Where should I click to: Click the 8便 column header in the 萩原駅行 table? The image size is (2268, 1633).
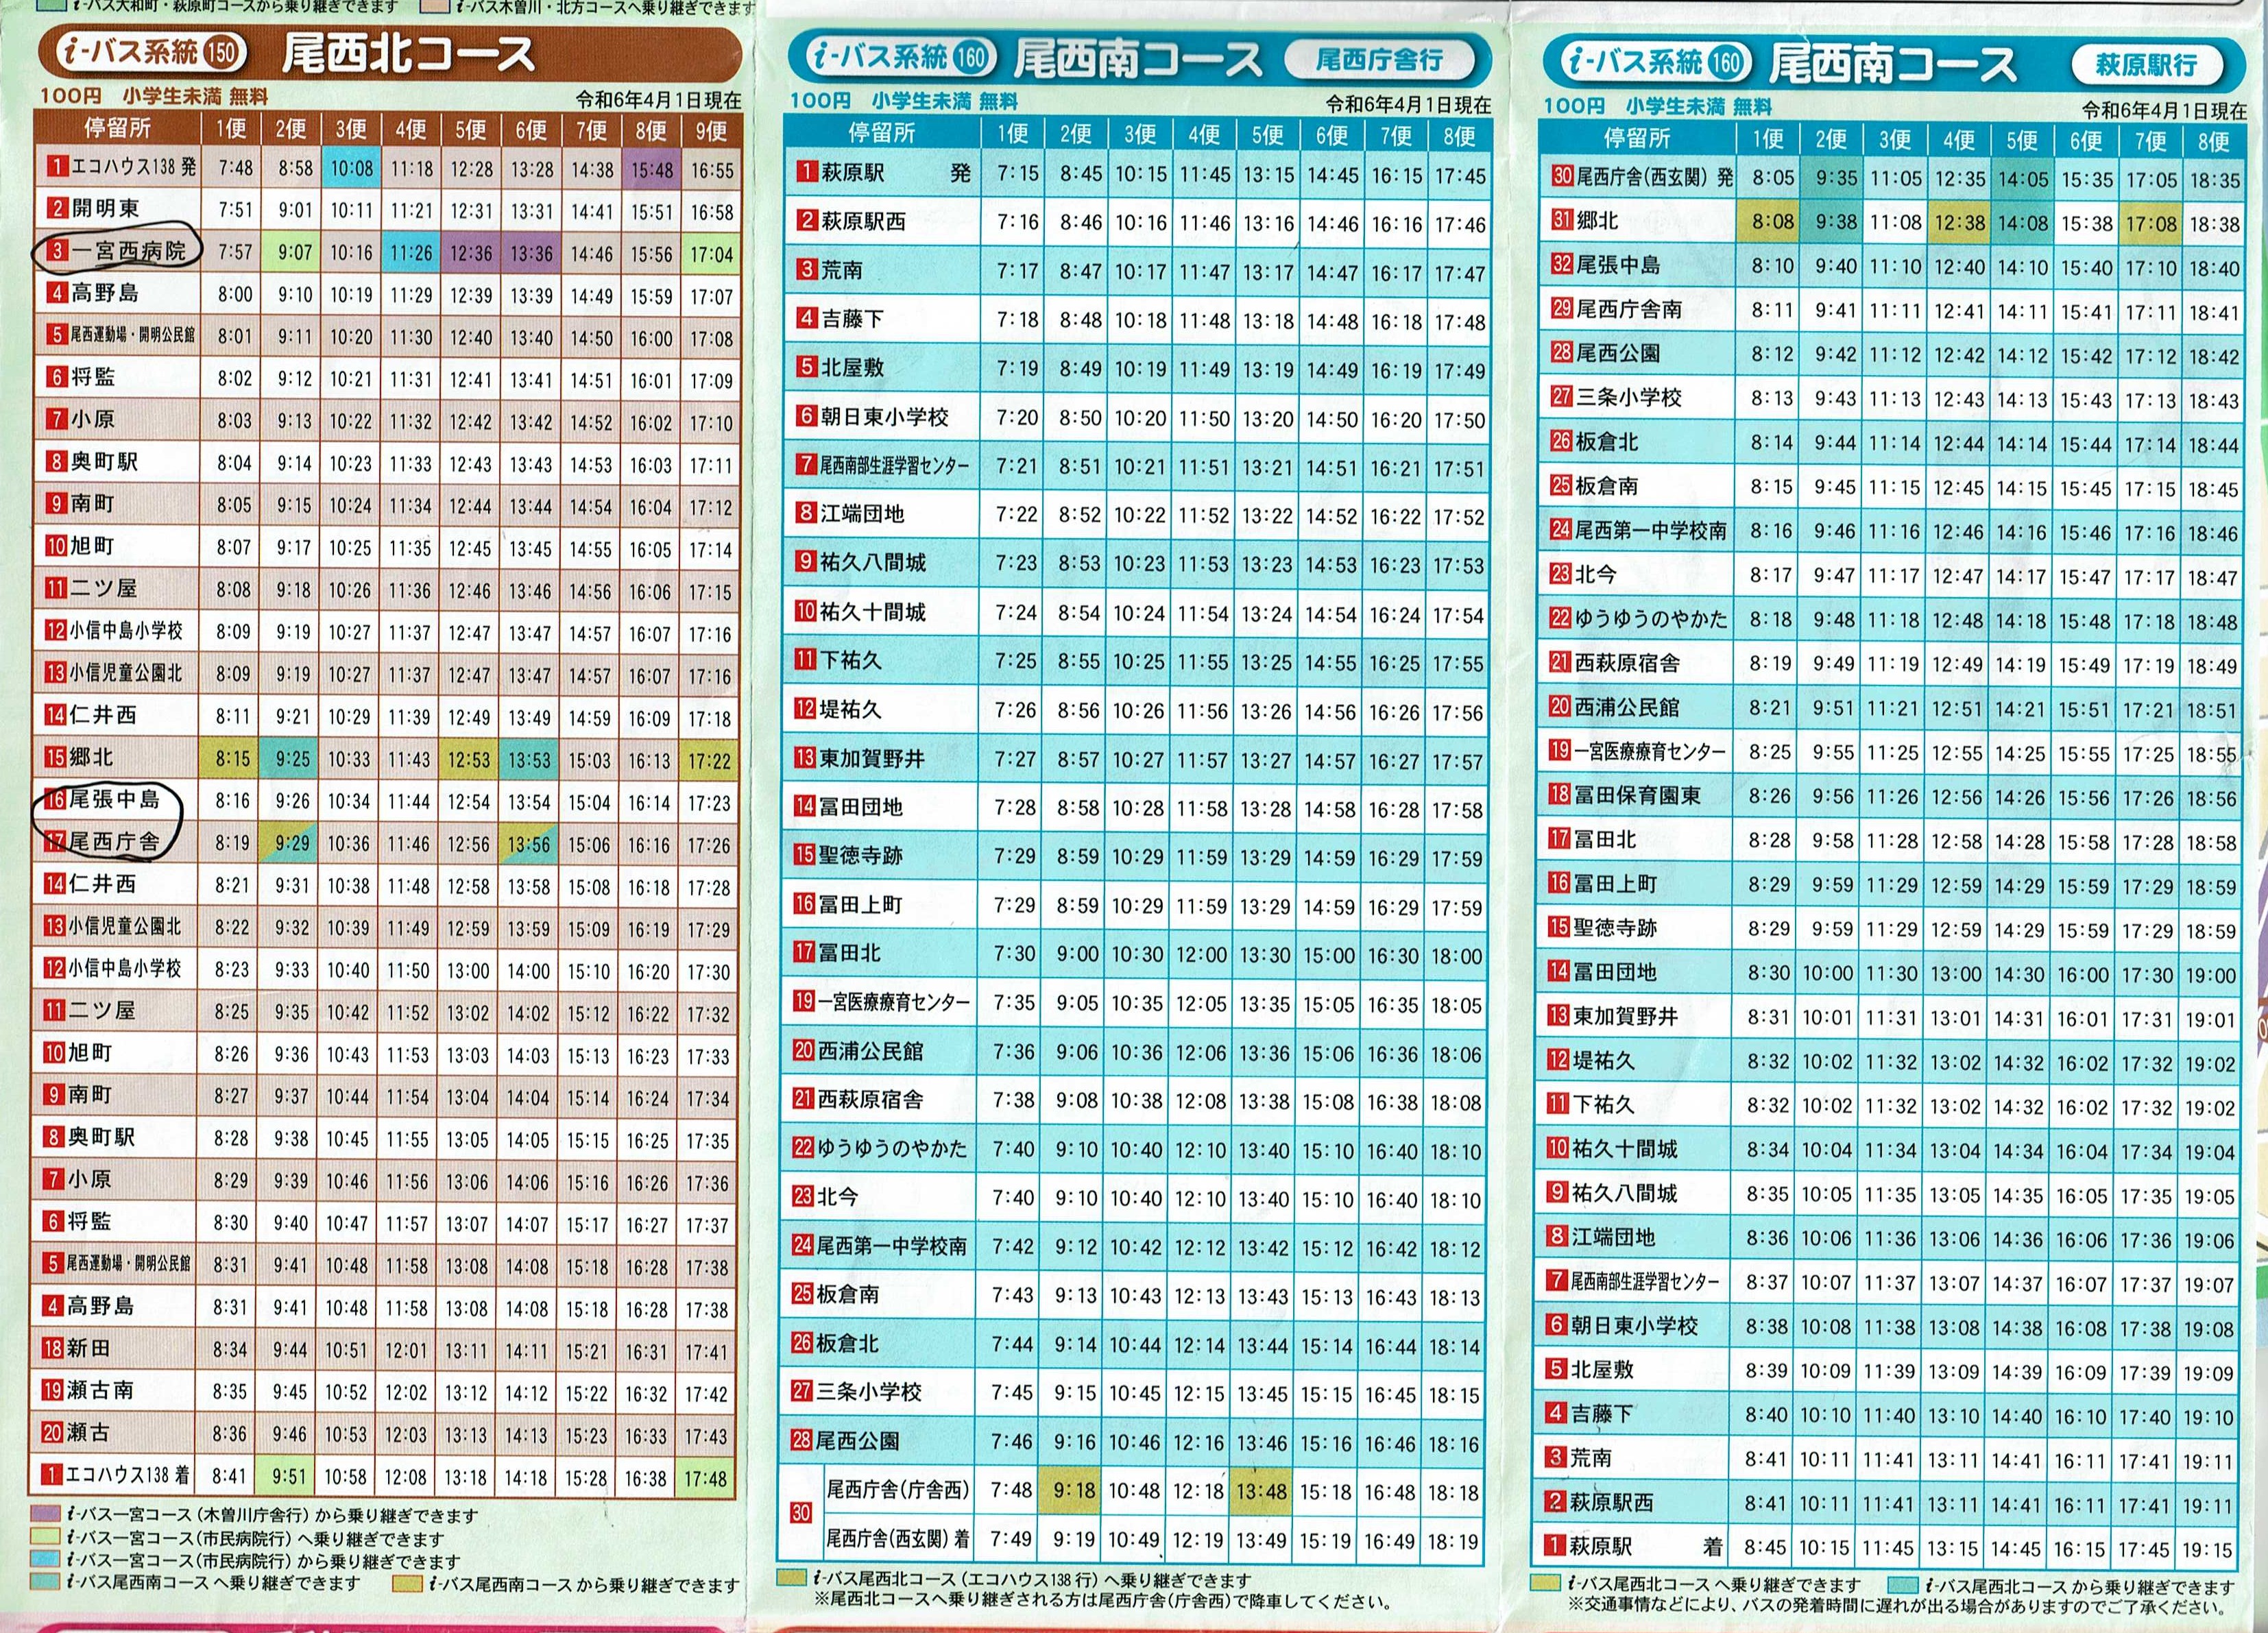(2213, 141)
